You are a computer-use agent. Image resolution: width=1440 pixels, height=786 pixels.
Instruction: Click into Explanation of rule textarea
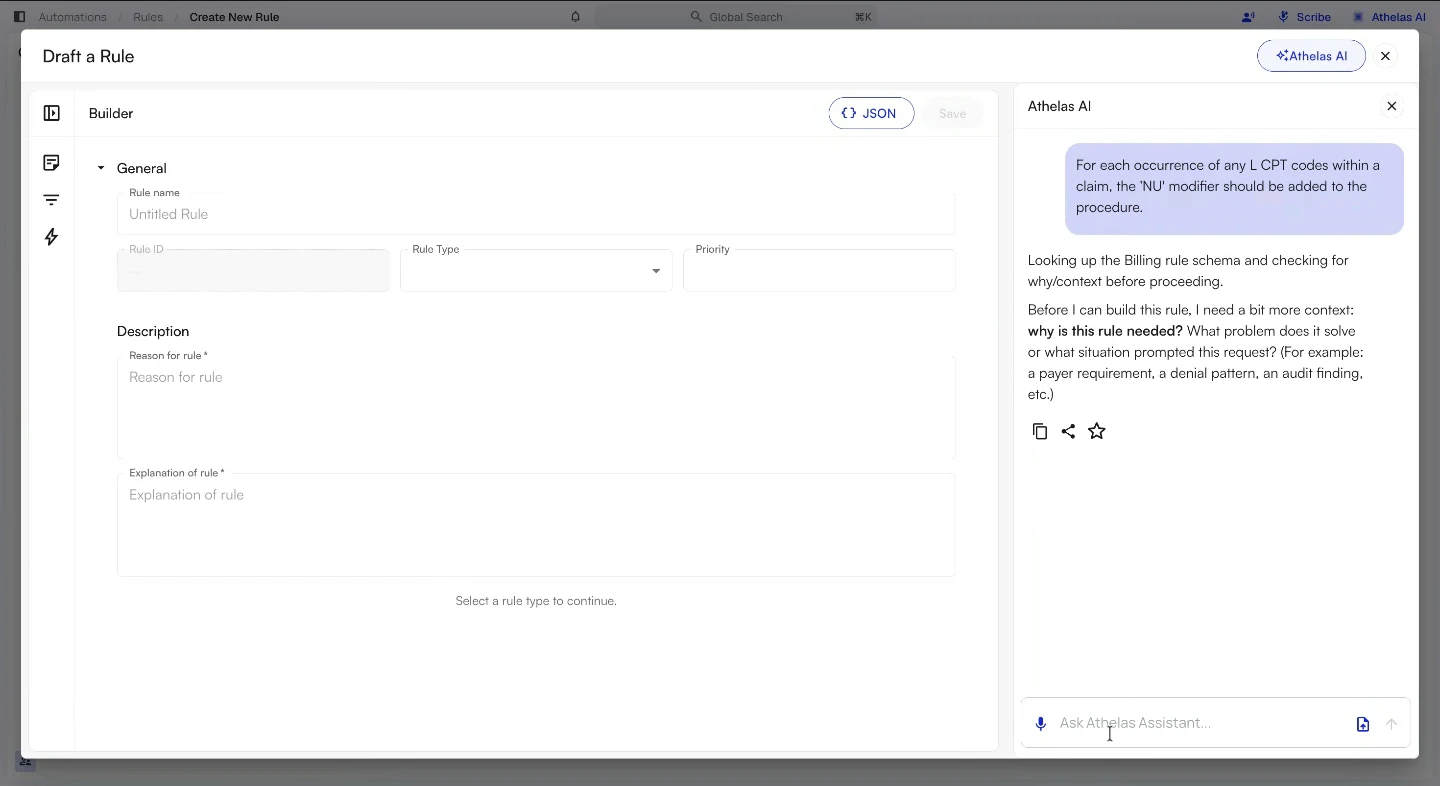536,525
